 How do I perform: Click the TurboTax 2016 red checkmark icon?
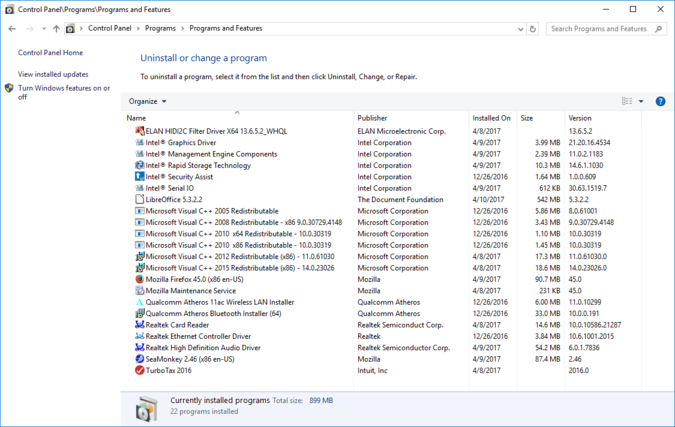[x=139, y=370]
